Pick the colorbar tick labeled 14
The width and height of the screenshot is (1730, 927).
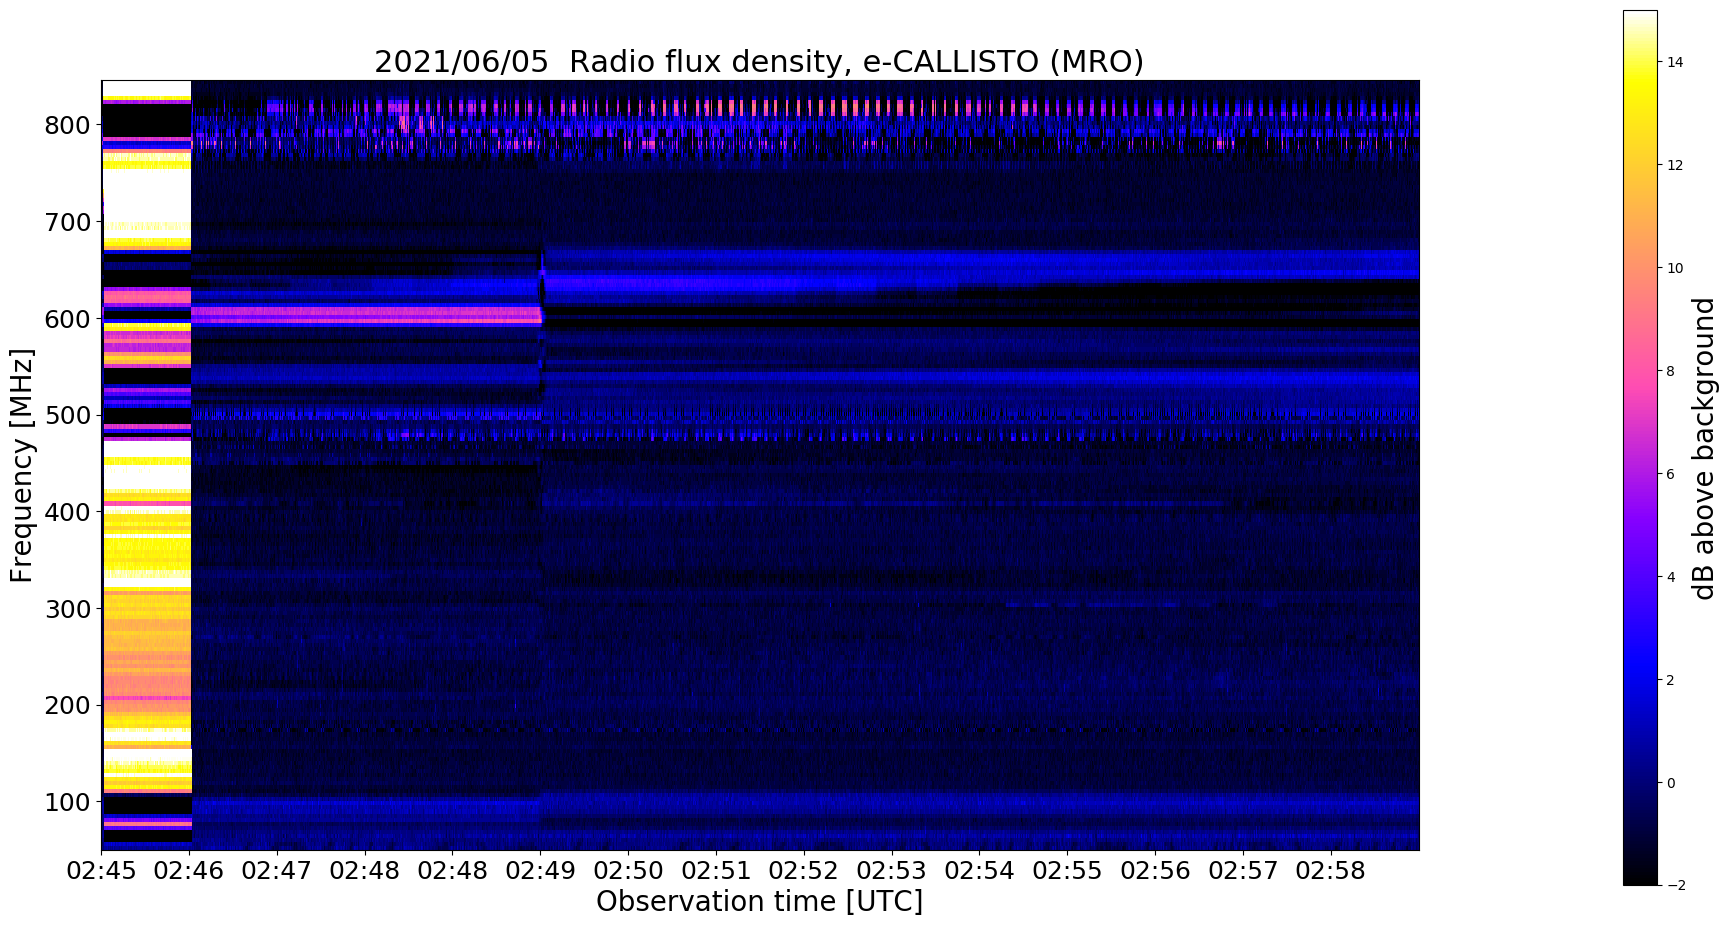[x=1674, y=62]
